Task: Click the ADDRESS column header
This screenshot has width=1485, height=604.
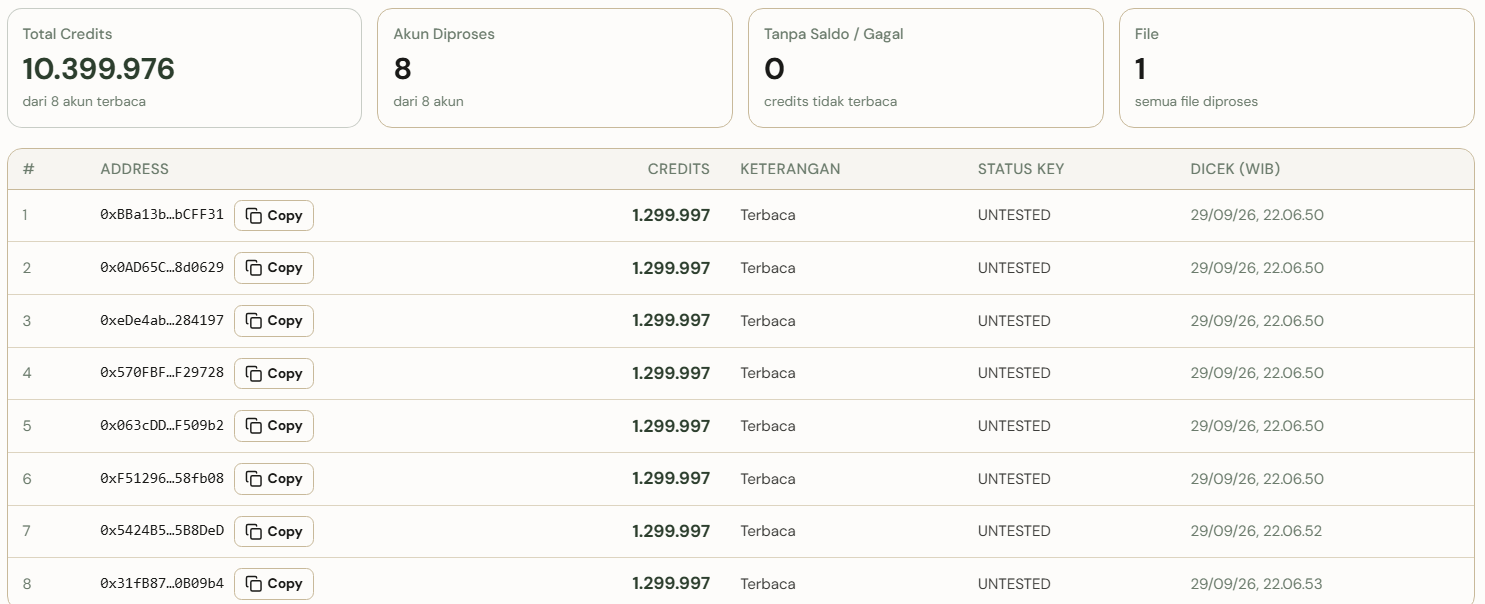Action: click(135, 169)
